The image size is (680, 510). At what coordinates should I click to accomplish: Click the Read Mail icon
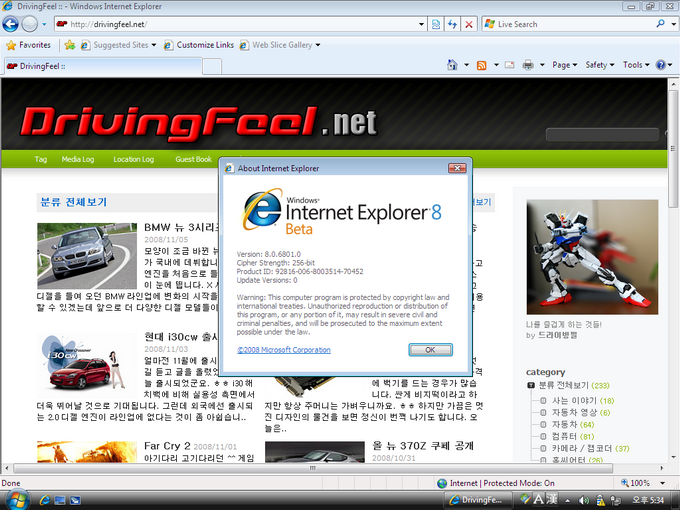tap(510, 65)
